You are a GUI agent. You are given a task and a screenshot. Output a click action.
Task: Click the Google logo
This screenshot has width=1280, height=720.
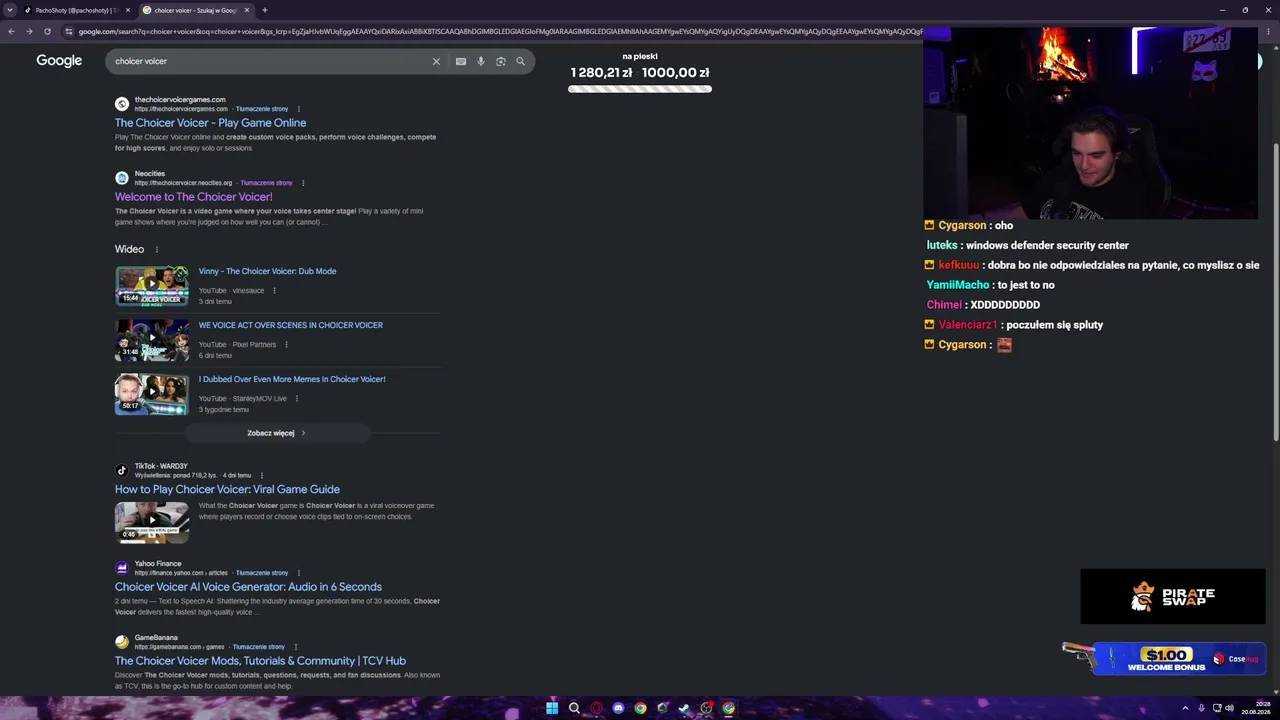(59, 61)
